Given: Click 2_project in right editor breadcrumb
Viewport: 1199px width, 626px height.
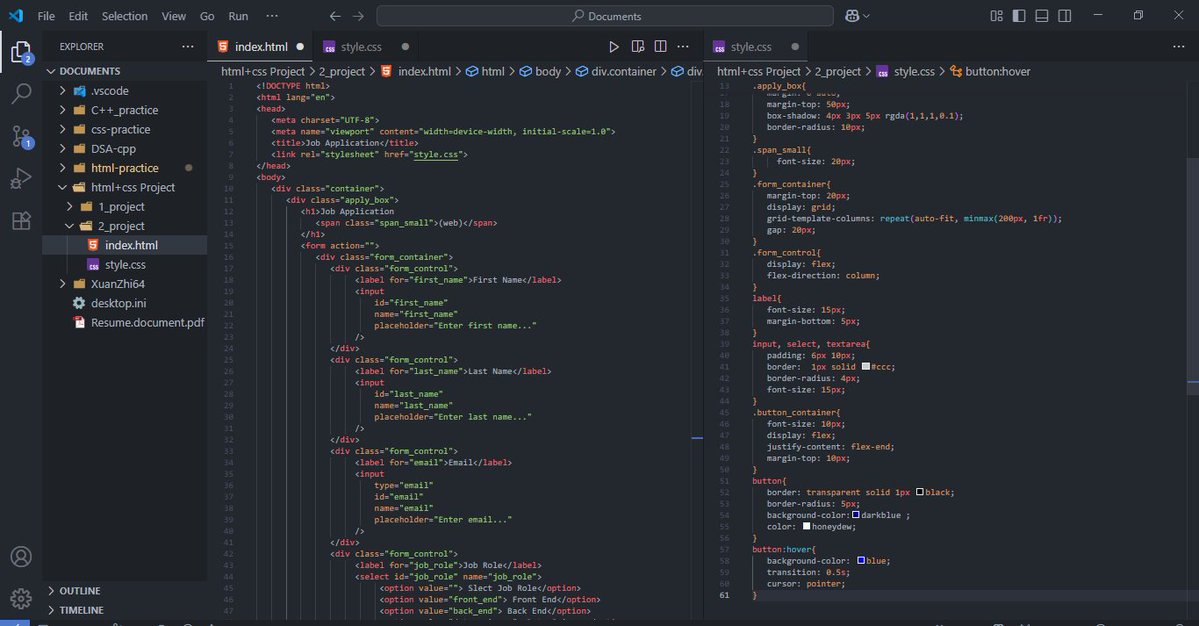Looking at the screenshot, I should tap(837, 71).
